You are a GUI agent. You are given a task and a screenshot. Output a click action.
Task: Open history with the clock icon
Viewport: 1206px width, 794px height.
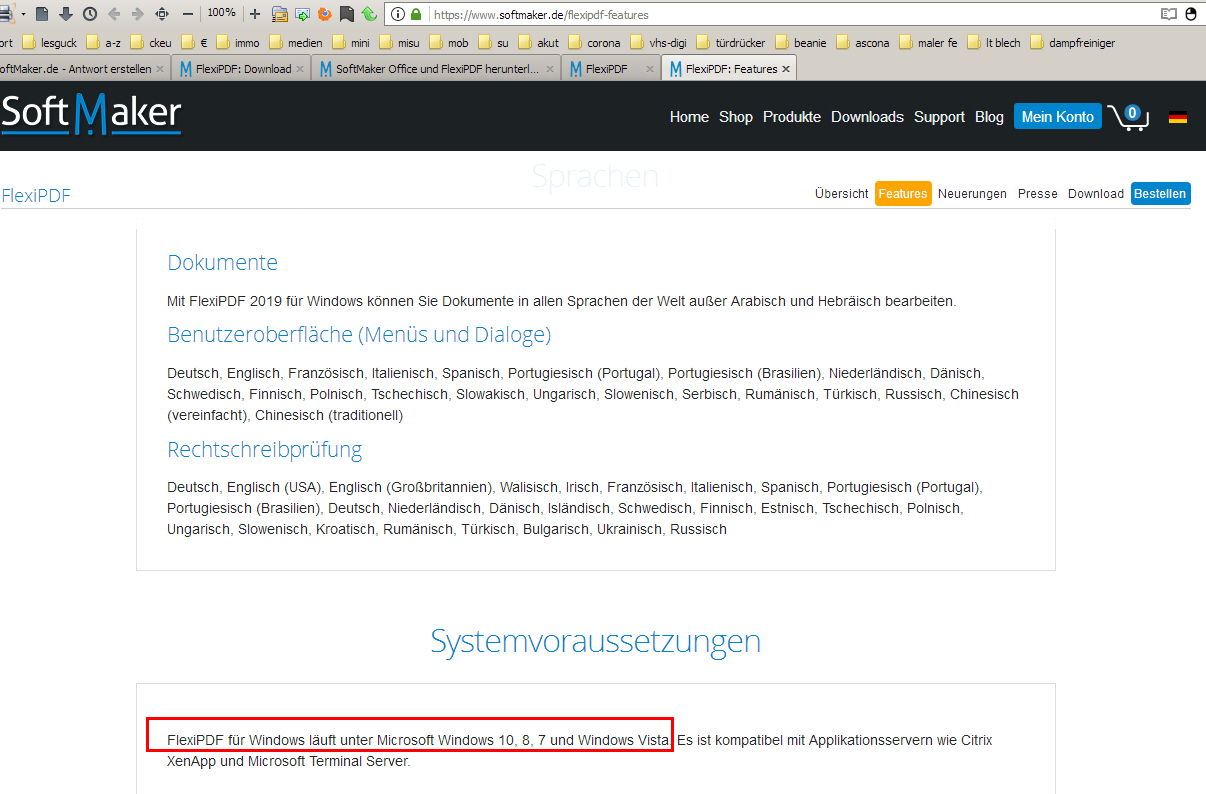click(90, 14)
